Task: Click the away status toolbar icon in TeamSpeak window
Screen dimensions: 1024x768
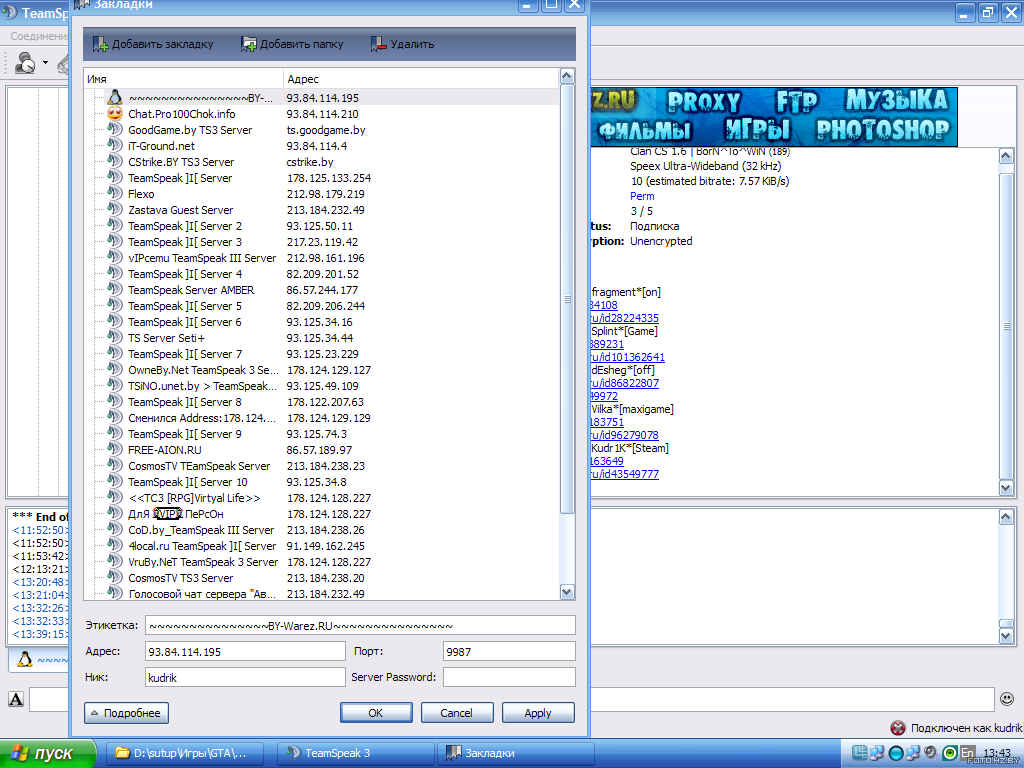Action: coord(25,63)
